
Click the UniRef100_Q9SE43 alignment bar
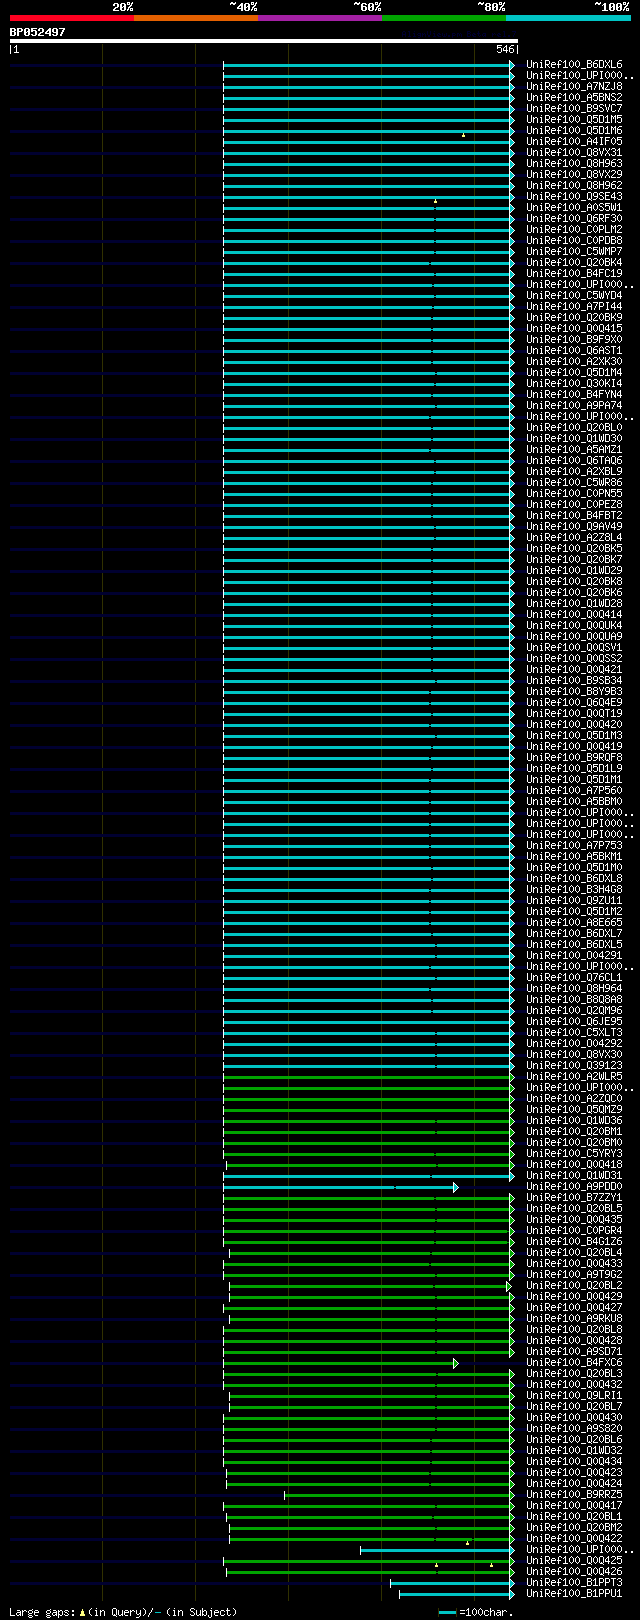pos(369,197)
